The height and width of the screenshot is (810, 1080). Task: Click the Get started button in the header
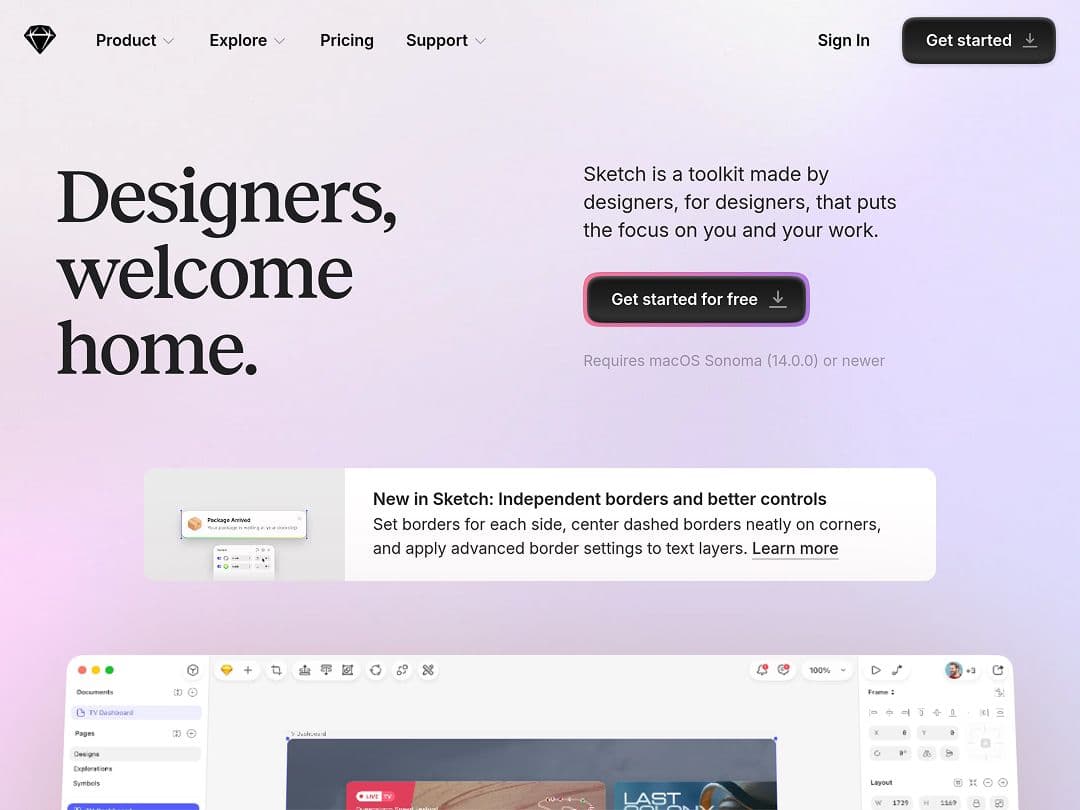[978, 41]
